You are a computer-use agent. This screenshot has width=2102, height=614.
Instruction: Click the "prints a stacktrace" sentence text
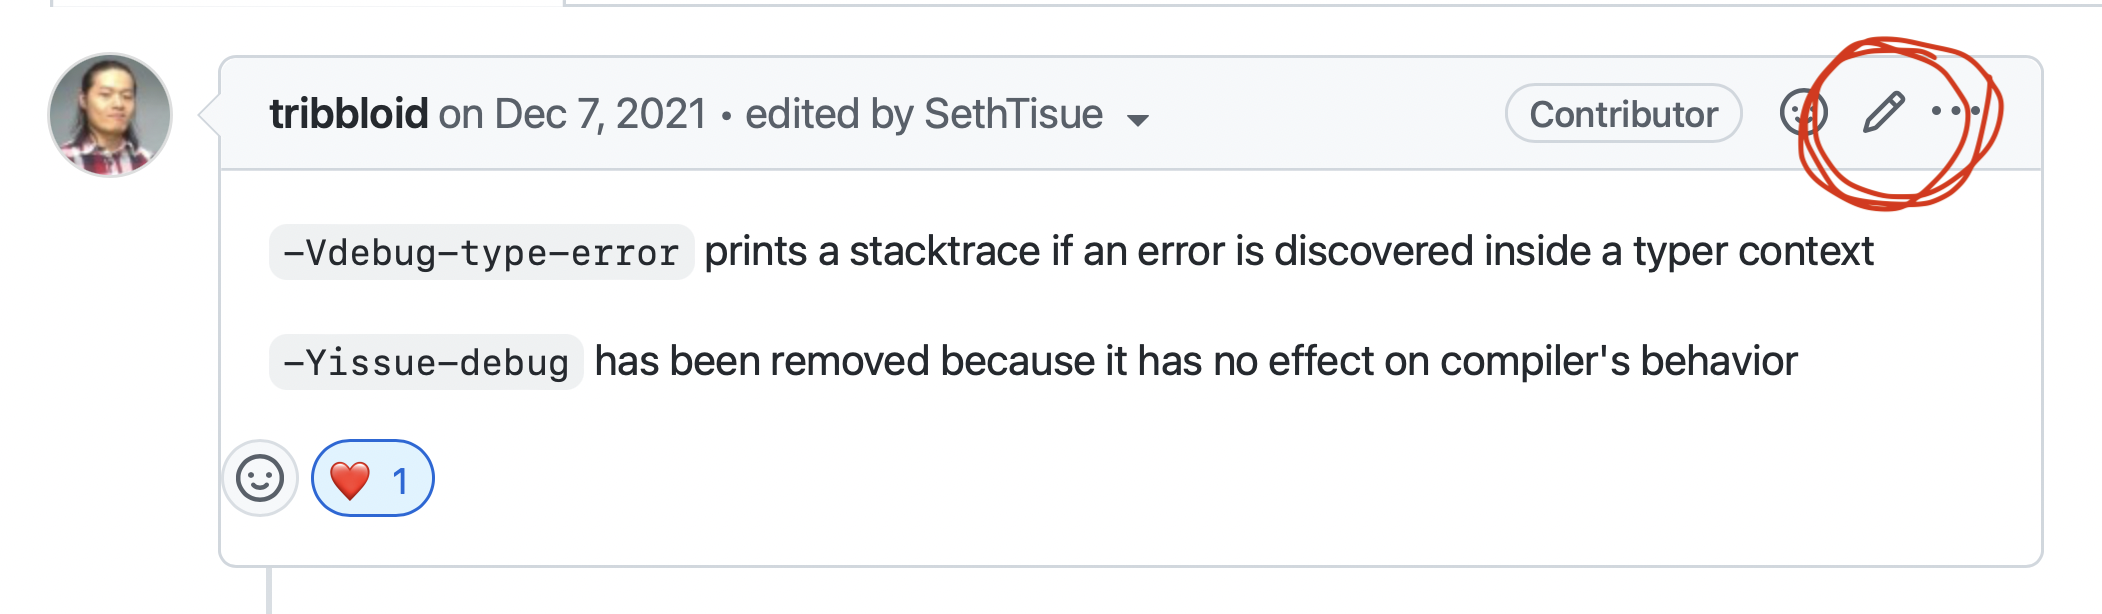pyautogui.click(x=1288, y=251)
